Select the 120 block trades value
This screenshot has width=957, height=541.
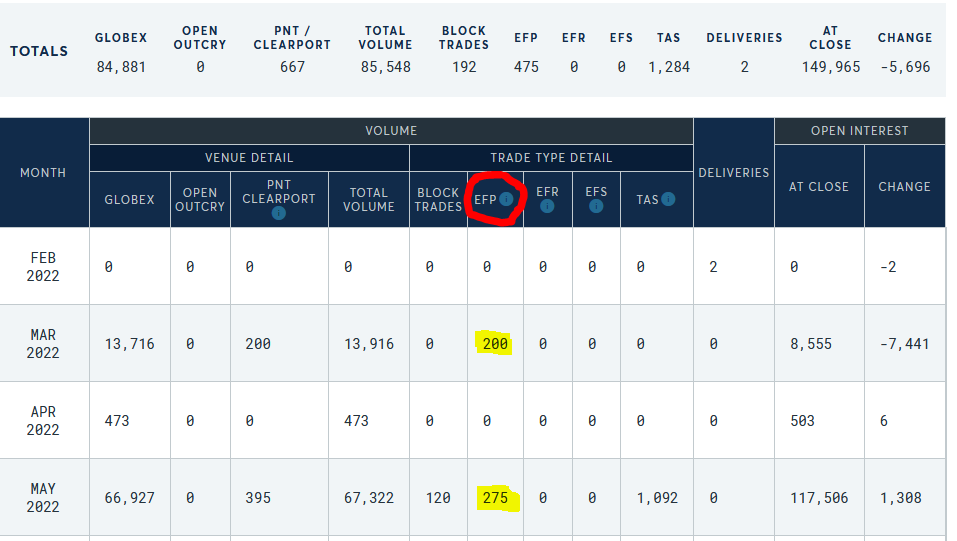[x=438, y=498]
